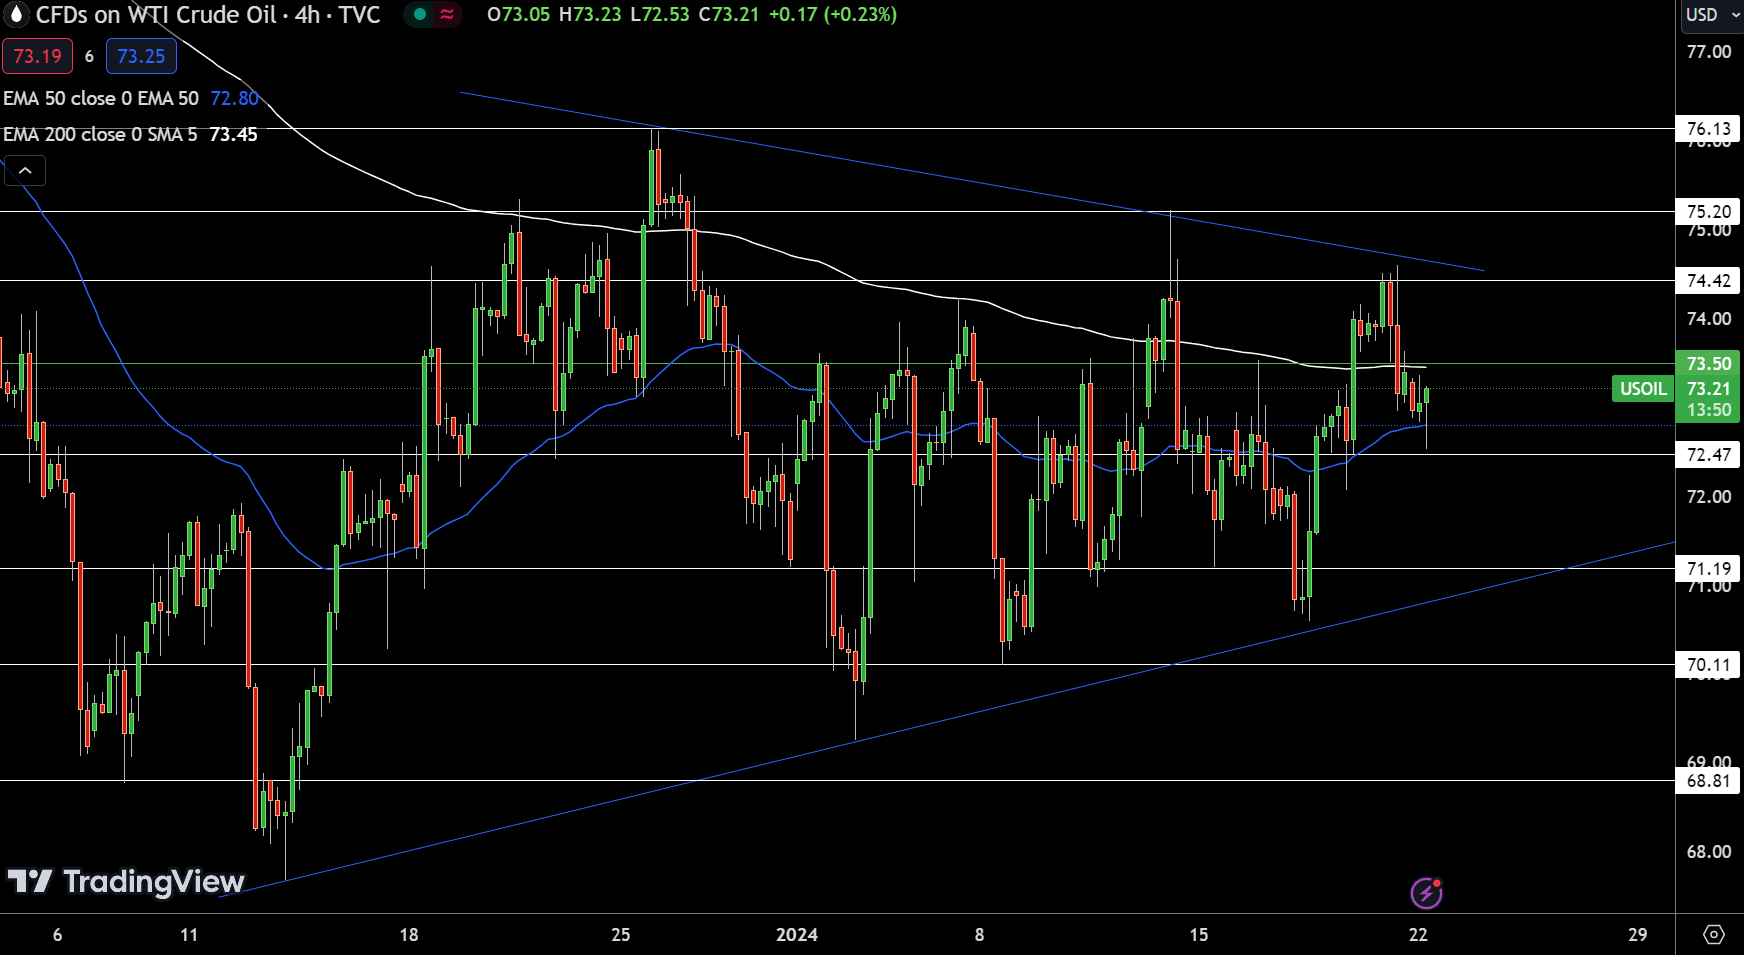Click the 77.00 price scale value
Image resolution: width=1744 pixels, height=955 pixels.
(1708, 52)
